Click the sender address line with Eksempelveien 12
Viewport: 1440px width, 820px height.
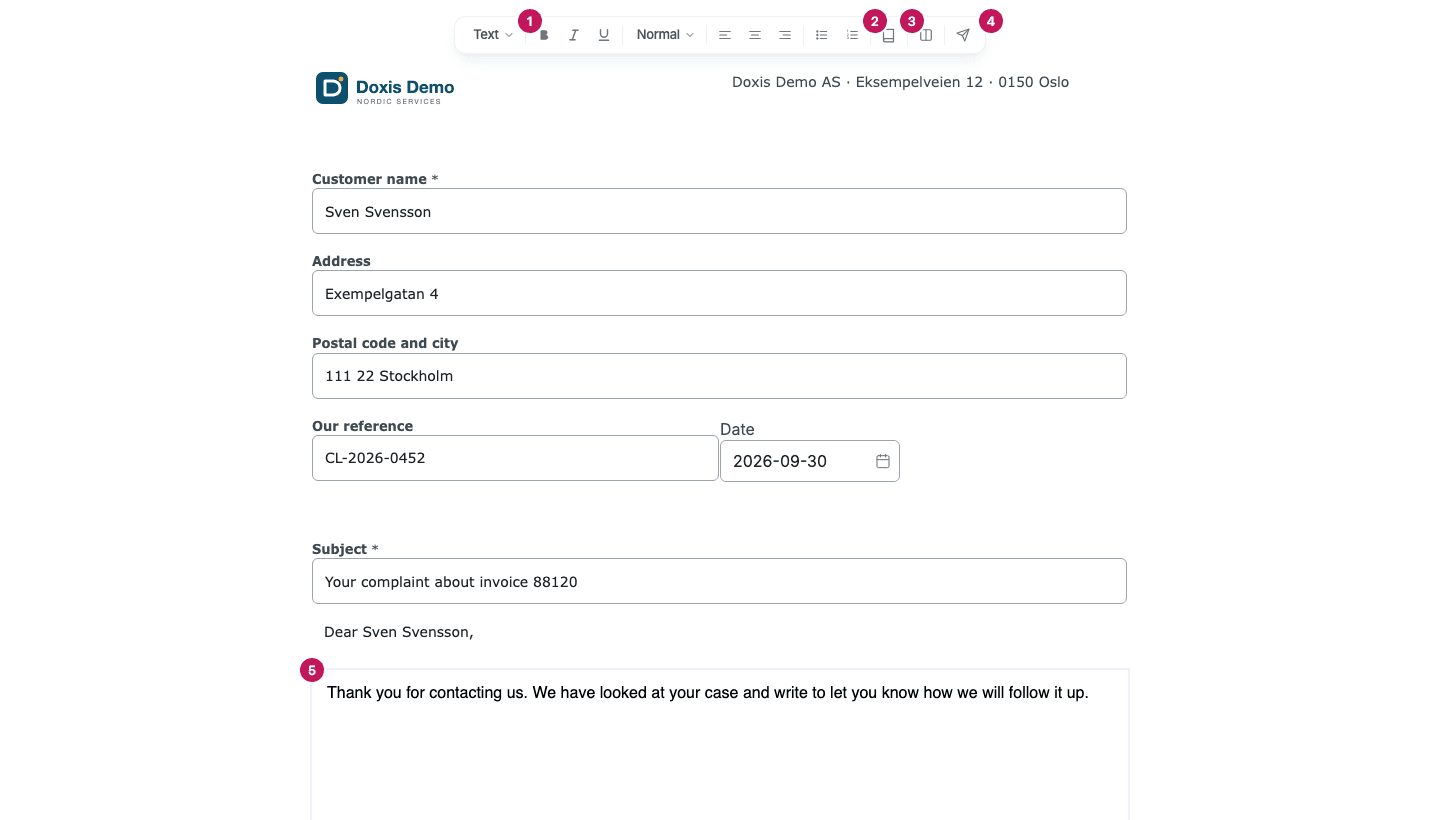(900, 82)
